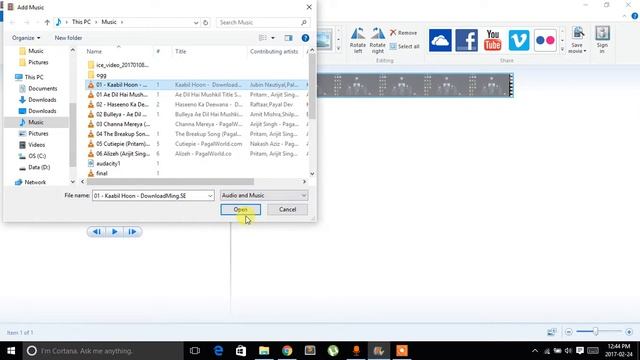Open Audio and Music file type dropdown
The width and height of the screenshot is (640, 360).
(x=264, y=196)
